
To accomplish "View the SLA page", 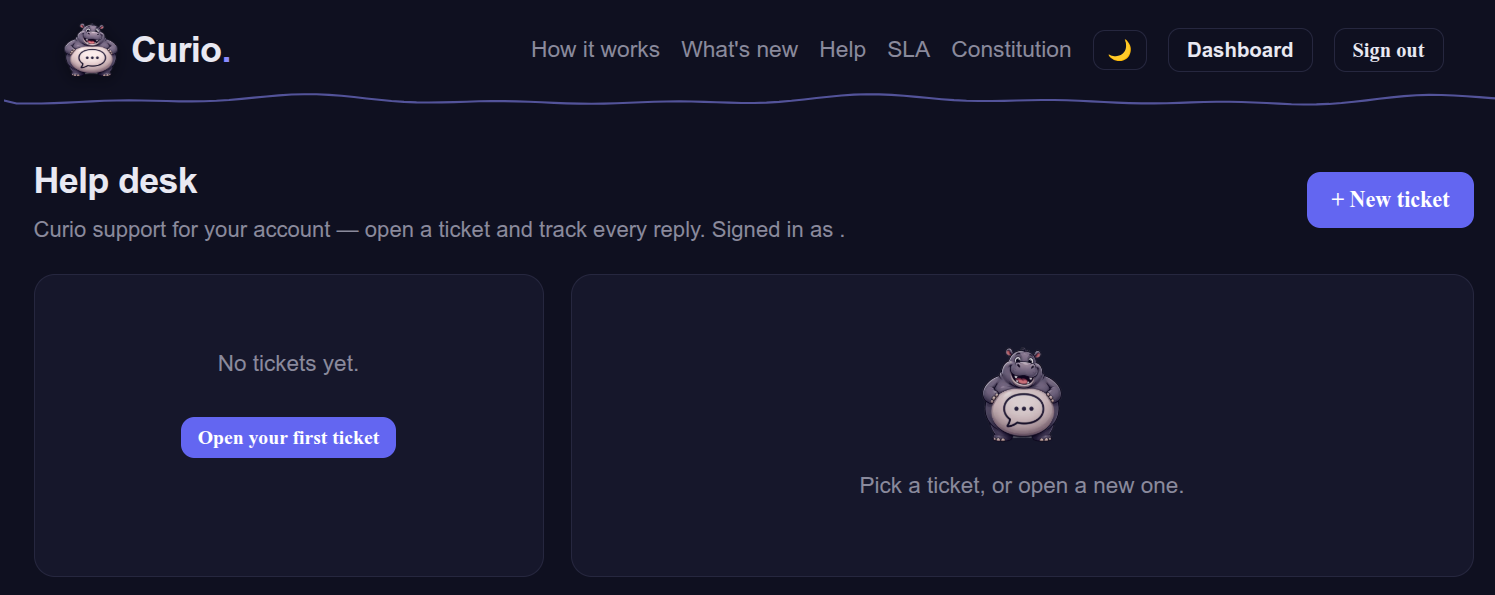I will pyautogui.click(x=908, y=50).
